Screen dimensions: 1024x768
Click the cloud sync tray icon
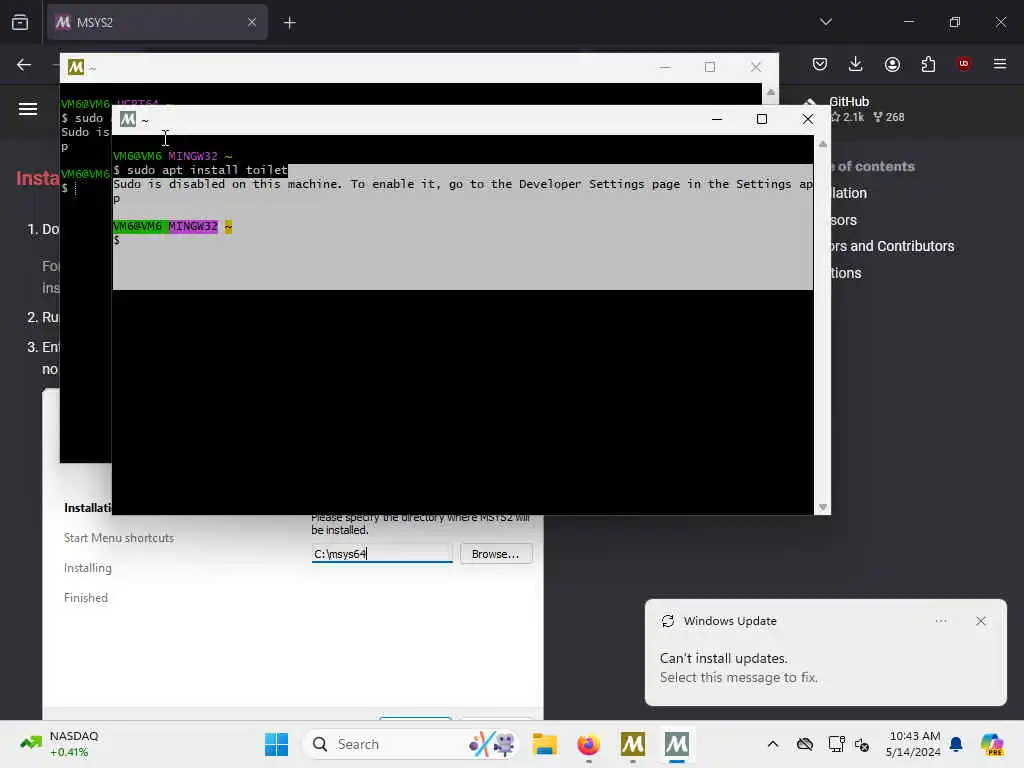click(805, 744)
